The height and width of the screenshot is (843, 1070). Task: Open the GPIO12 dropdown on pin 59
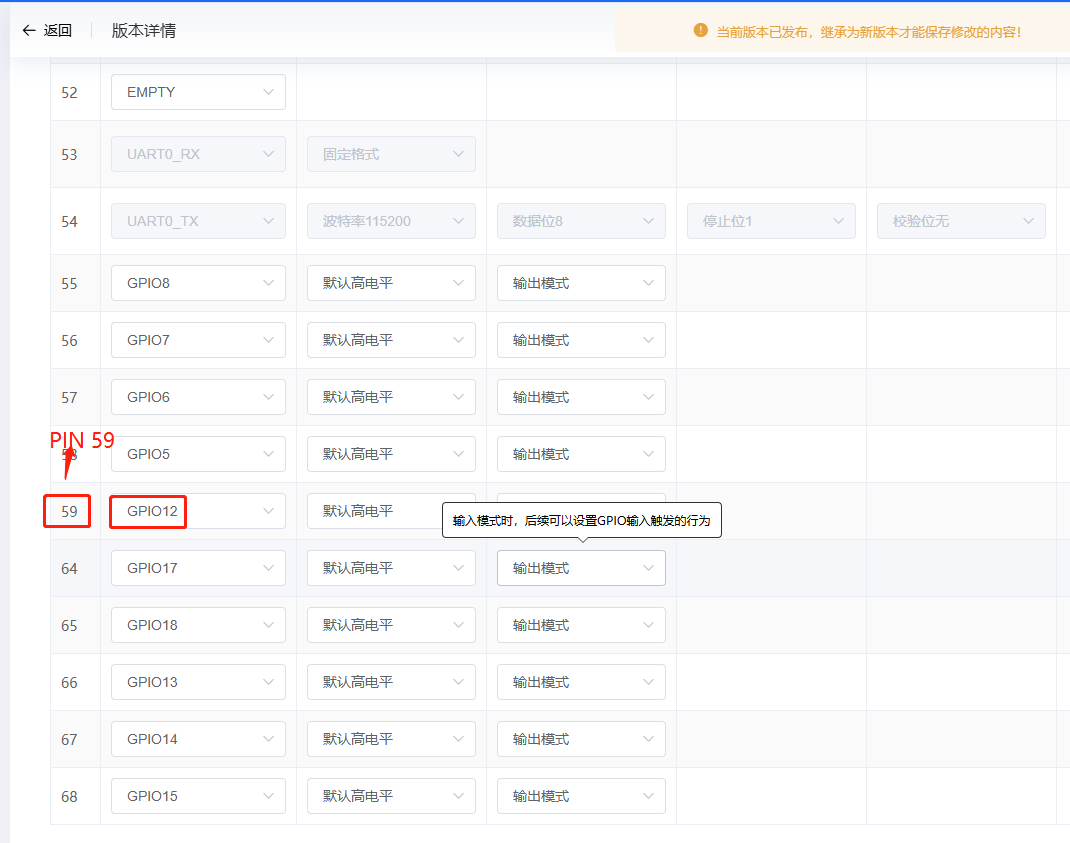197,511
